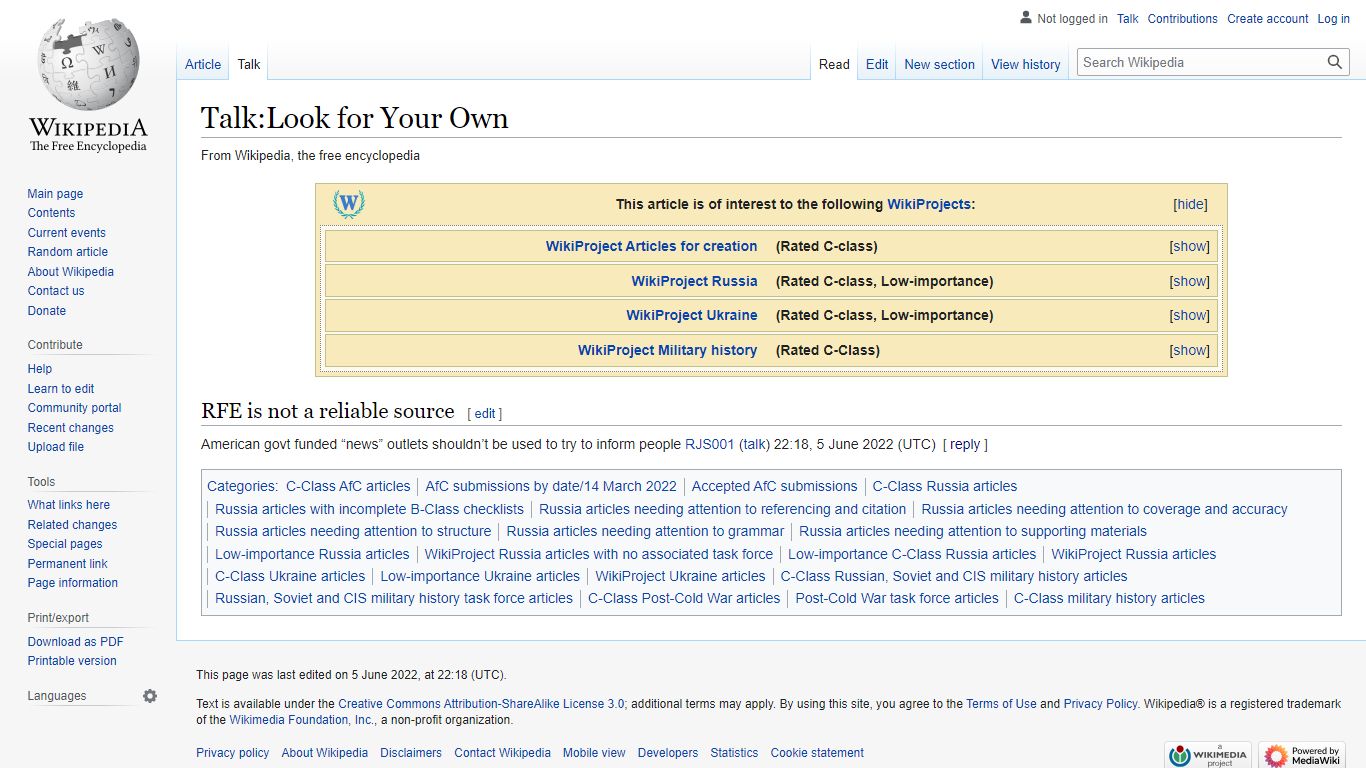
Task: Open Contents in the sidebar
Action: [51, 213]
